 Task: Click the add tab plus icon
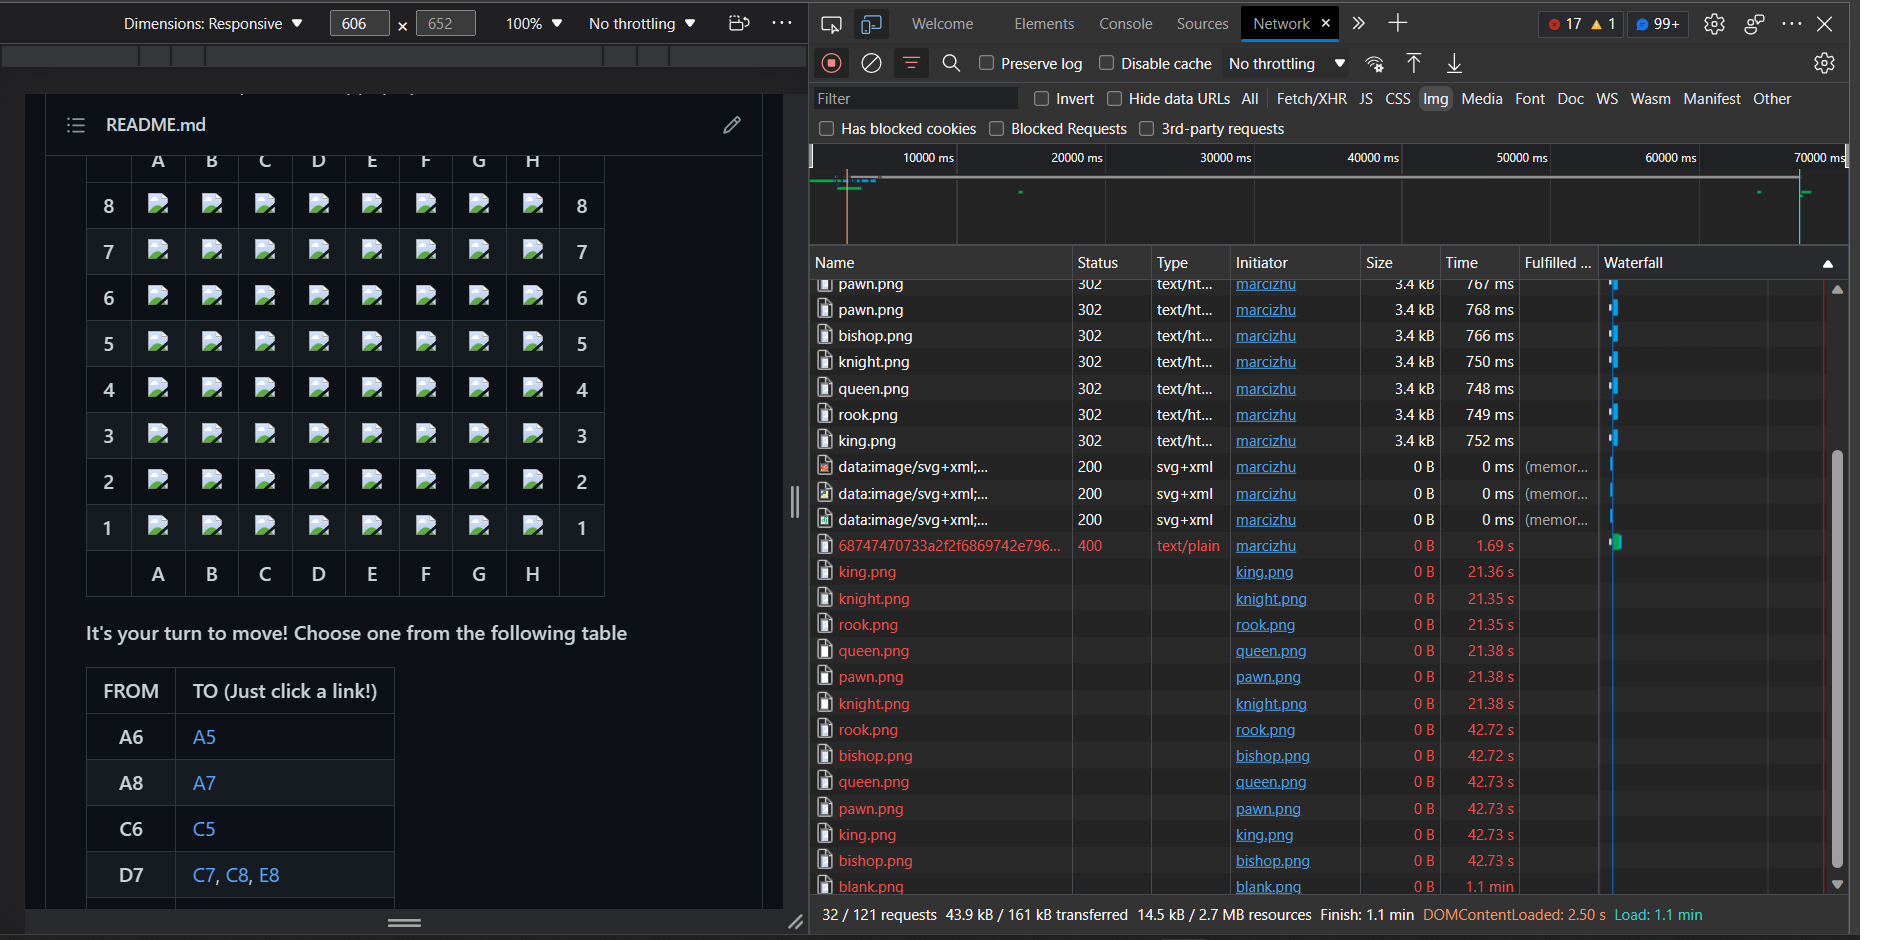[1398, 23]
